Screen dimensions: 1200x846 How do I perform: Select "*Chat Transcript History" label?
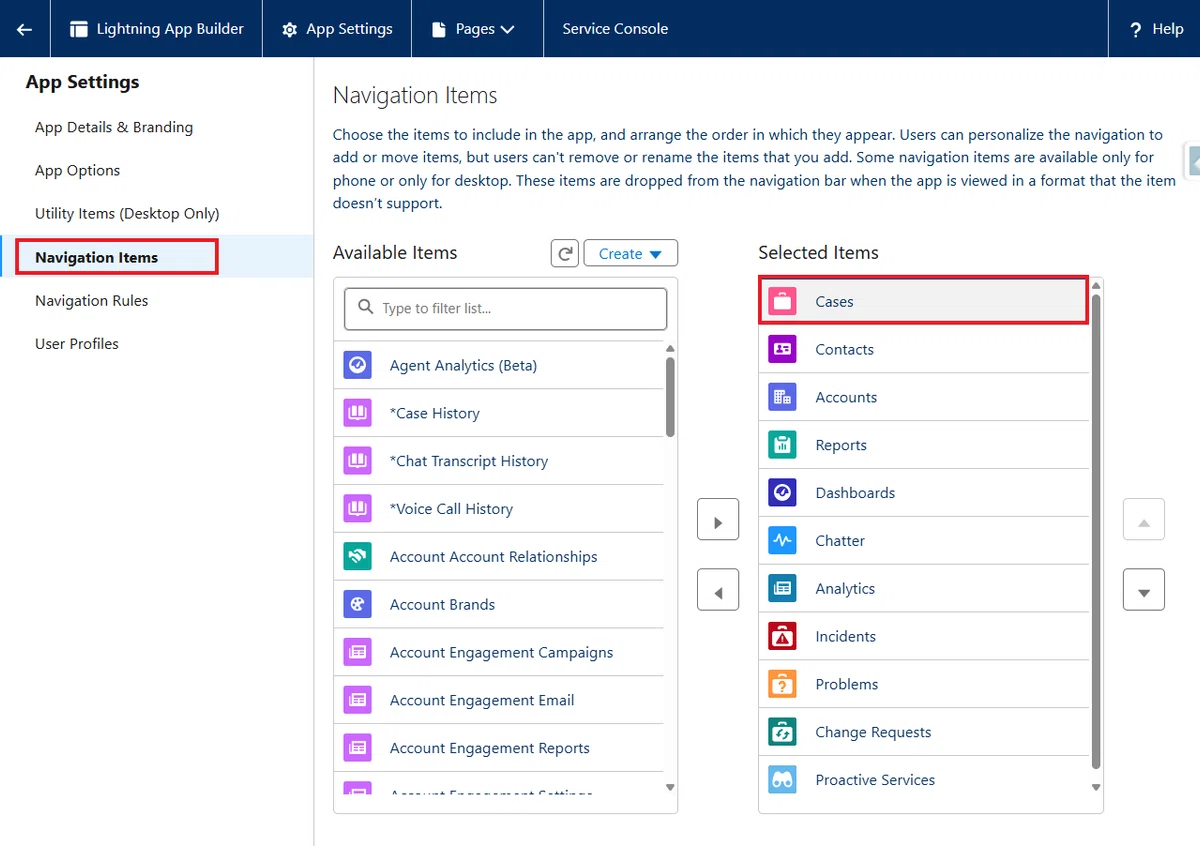click(468, 461)
